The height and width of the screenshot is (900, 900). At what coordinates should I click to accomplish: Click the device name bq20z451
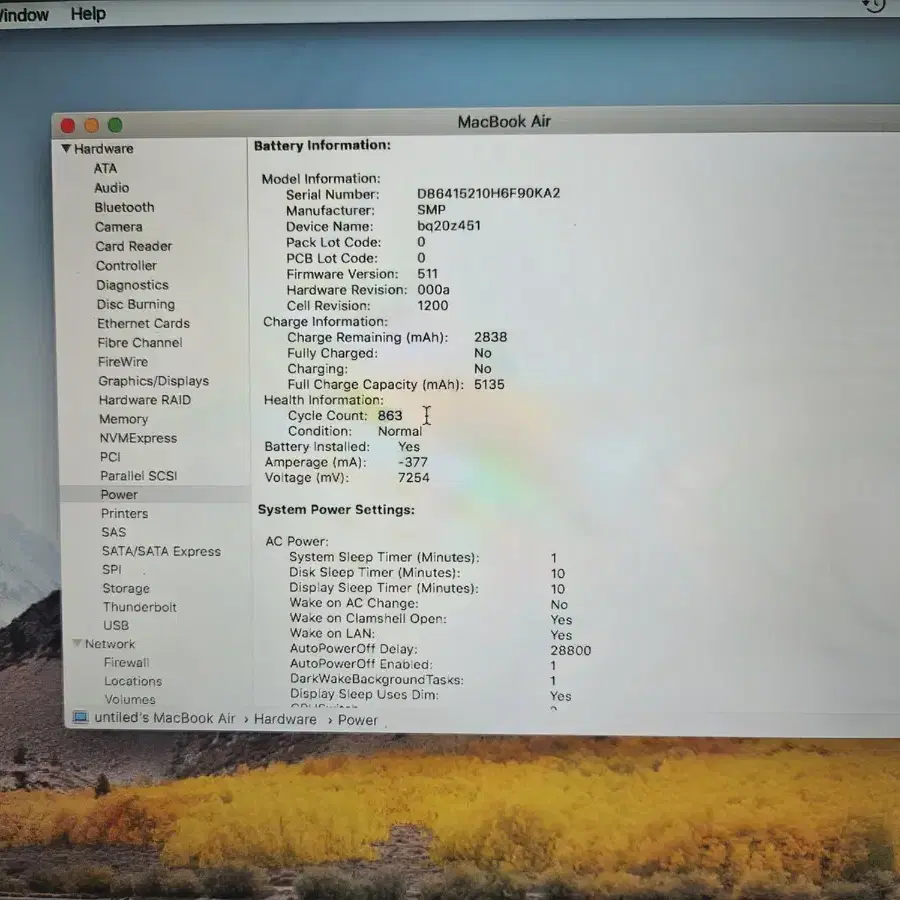point(449,226)
